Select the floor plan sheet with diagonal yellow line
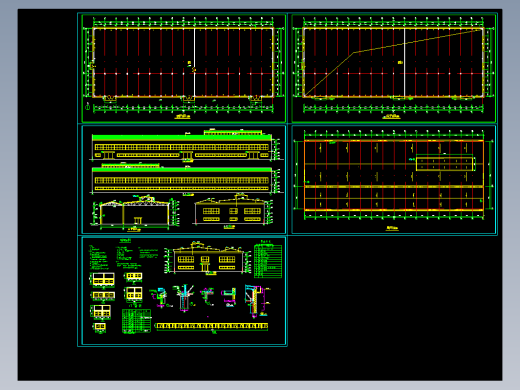520x390 pixels. click(394, 68)
